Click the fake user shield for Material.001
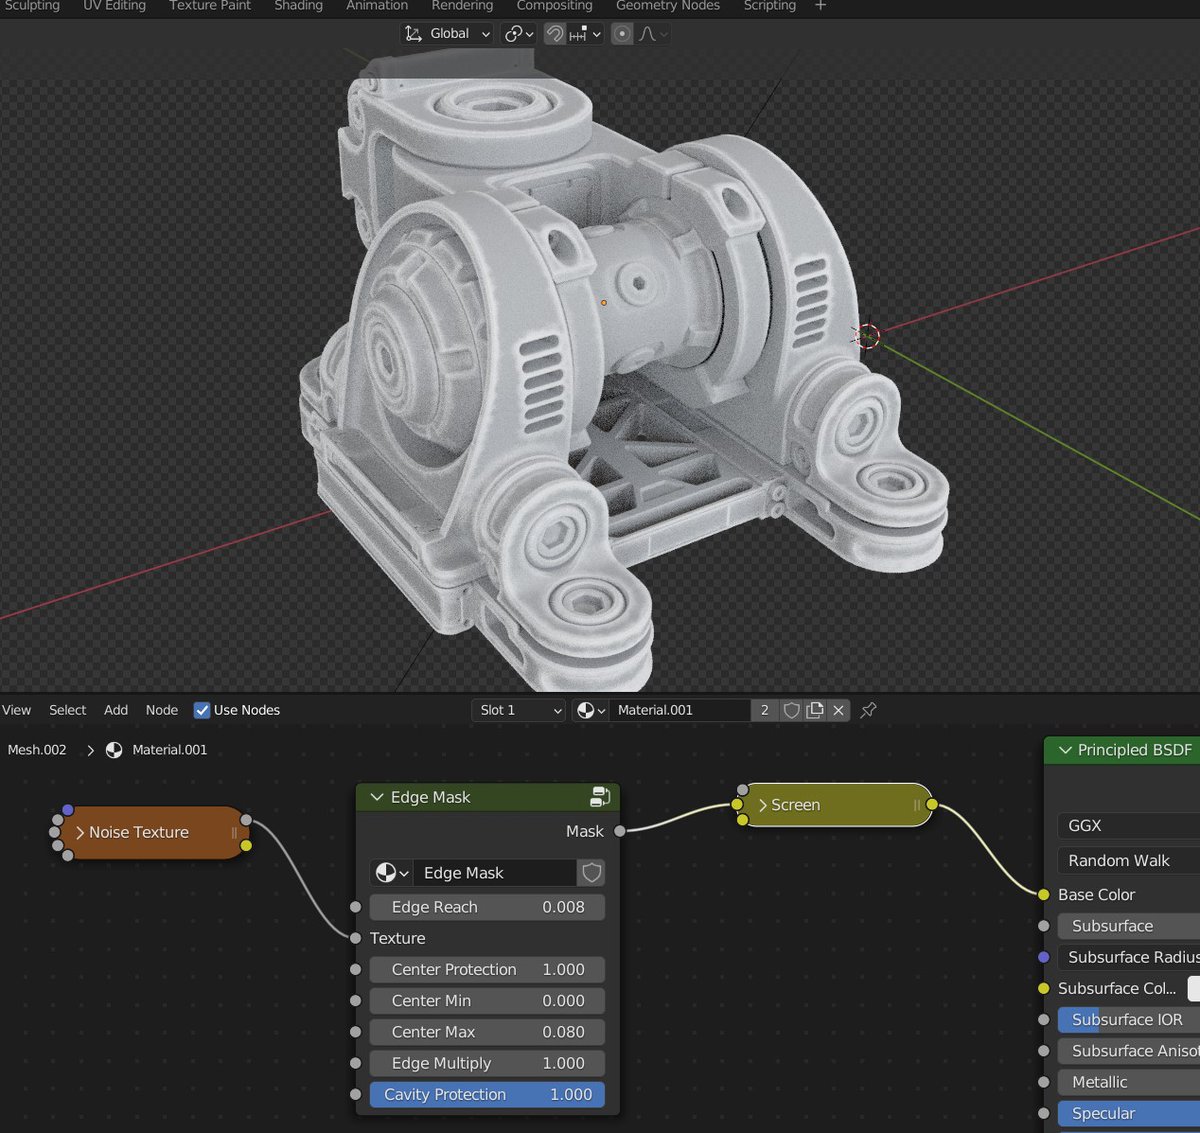 pos(791,710)
